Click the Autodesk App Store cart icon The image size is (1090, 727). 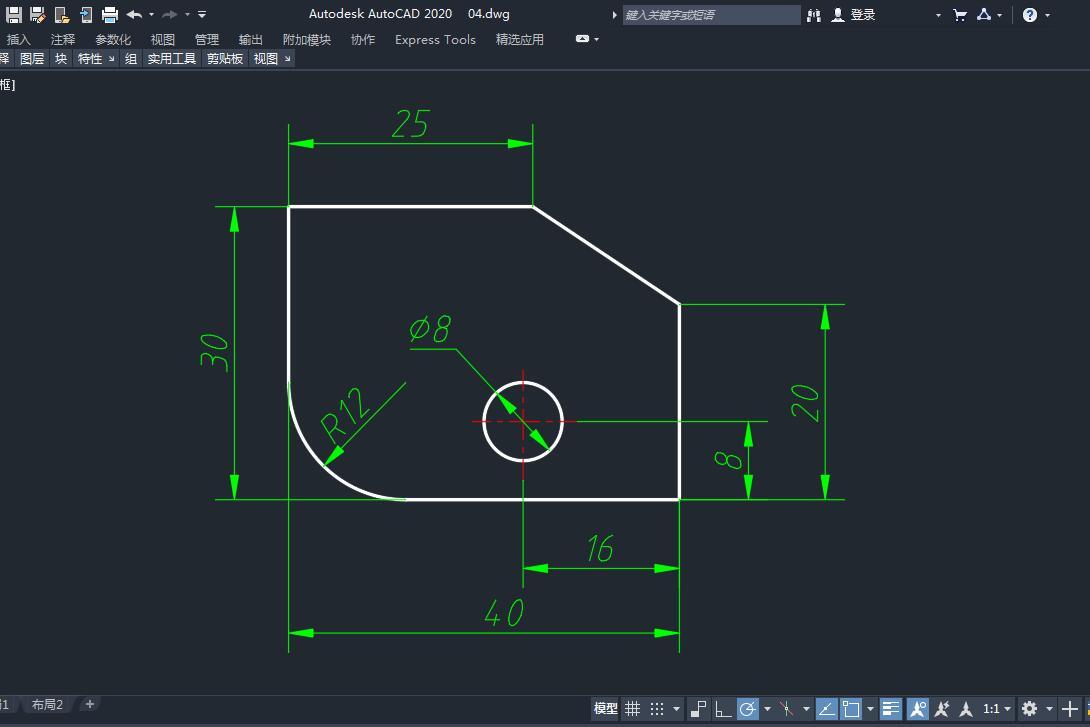pos(960,15)
